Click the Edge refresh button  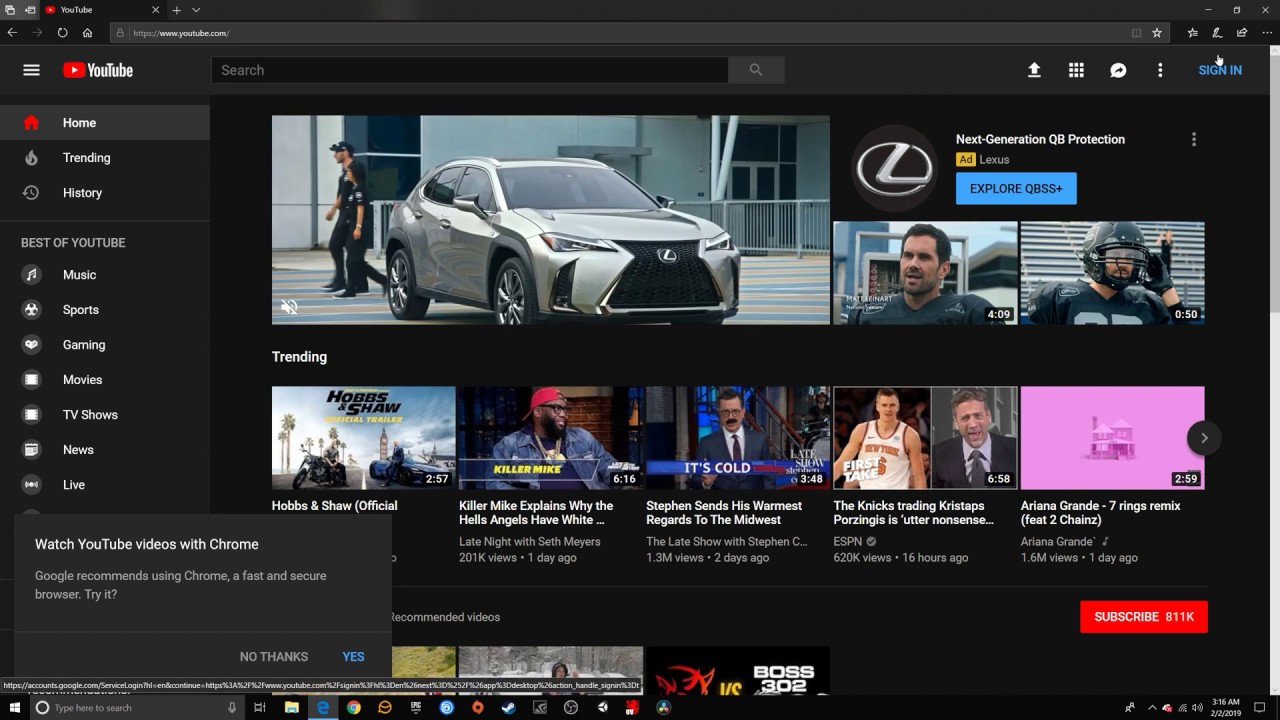pos(62,33)
